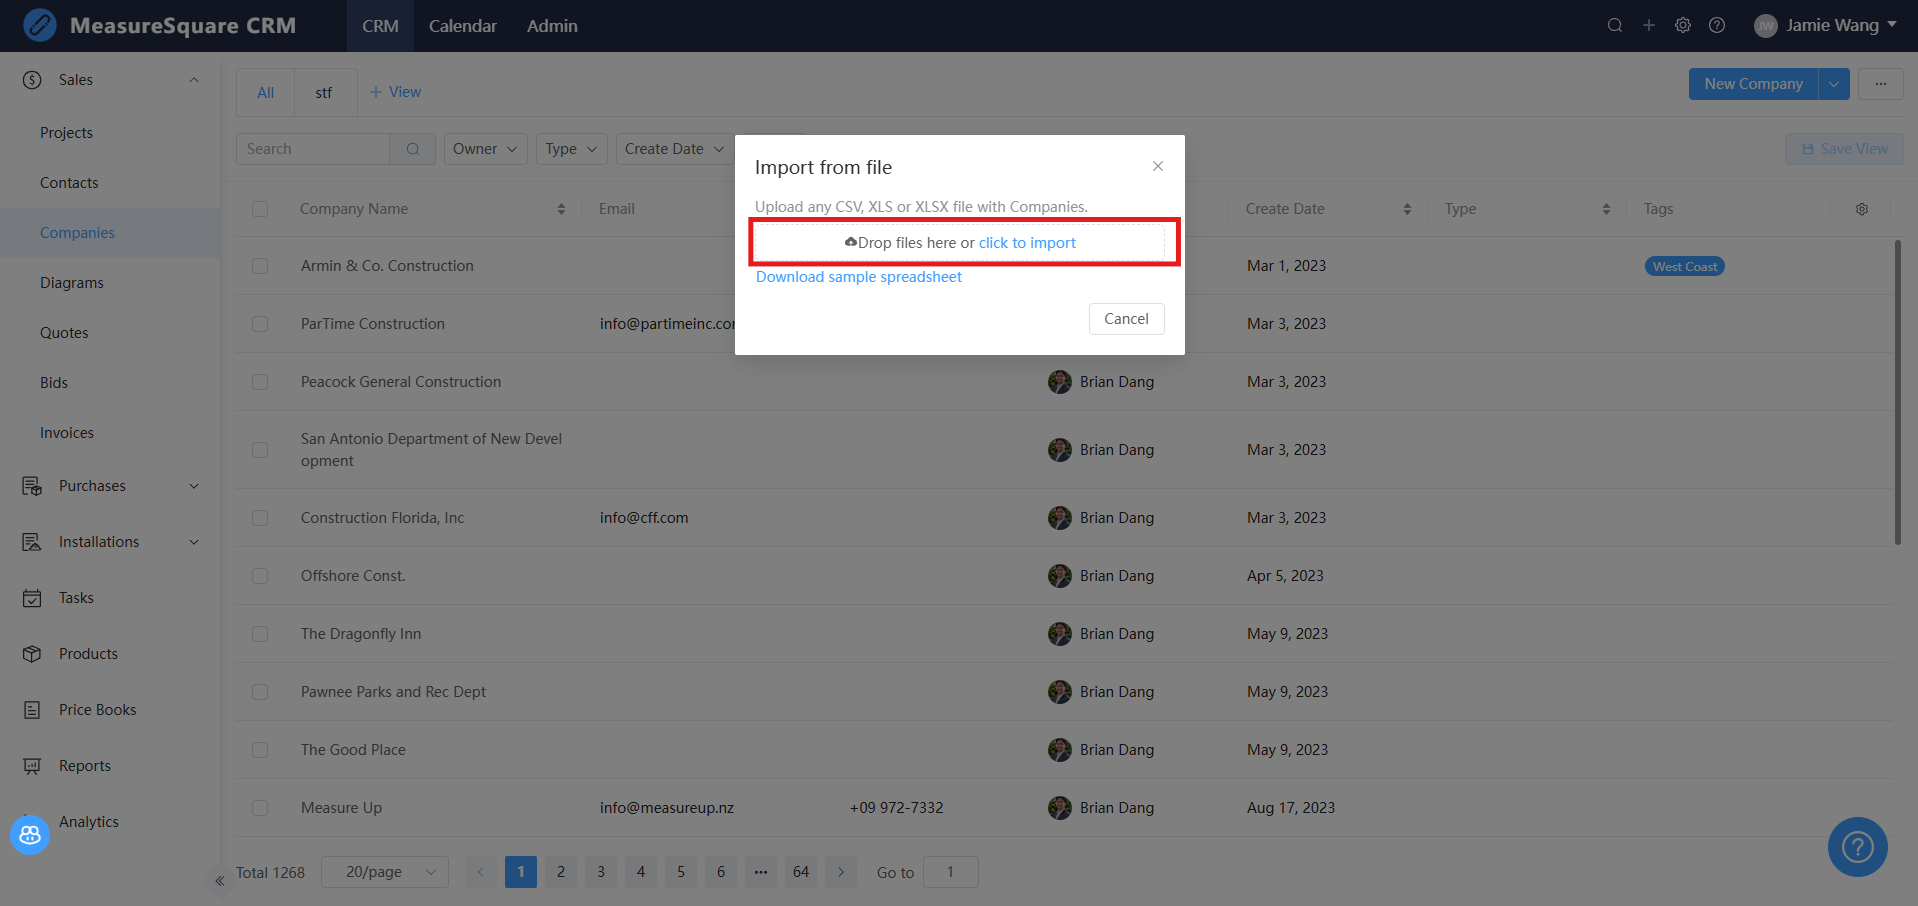This screenshot has height=906, width=1918.
Task: Click the search magnifier button beside Search field
Action: [x=413, y=149]
